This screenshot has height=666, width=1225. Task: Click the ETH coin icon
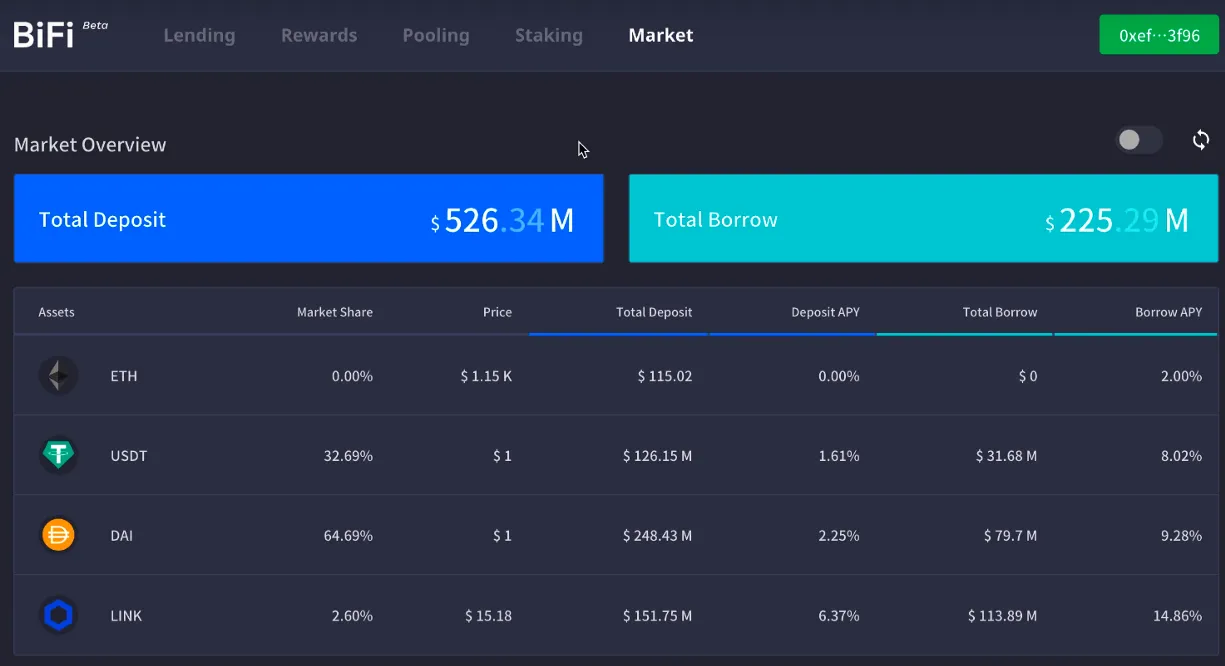(x=58, y=376)
